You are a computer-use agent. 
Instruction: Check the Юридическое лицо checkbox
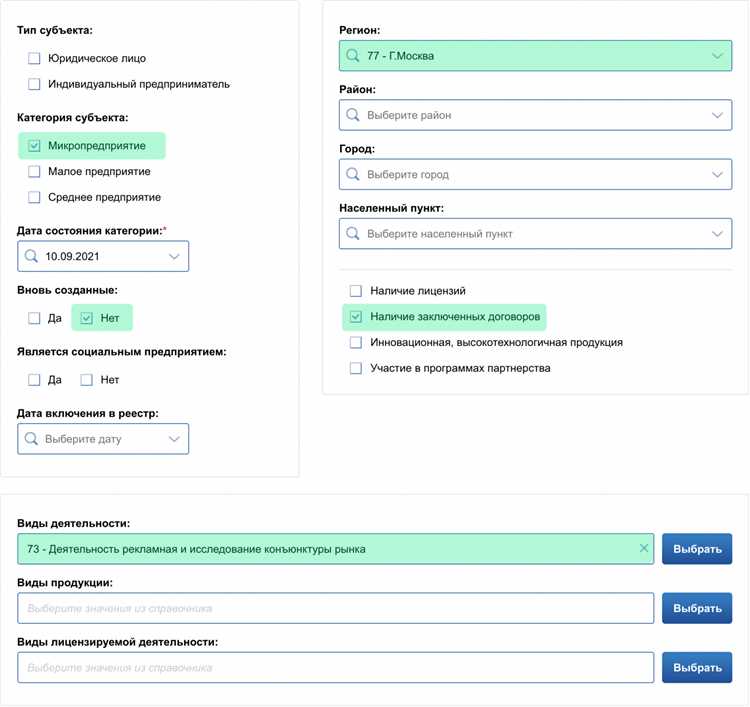34,58
